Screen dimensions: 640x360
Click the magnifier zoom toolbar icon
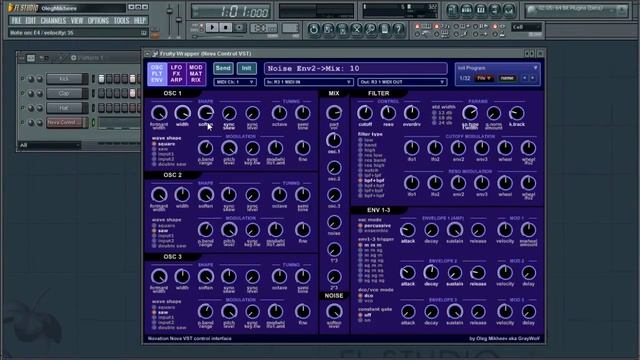click(x=371, y=29)
